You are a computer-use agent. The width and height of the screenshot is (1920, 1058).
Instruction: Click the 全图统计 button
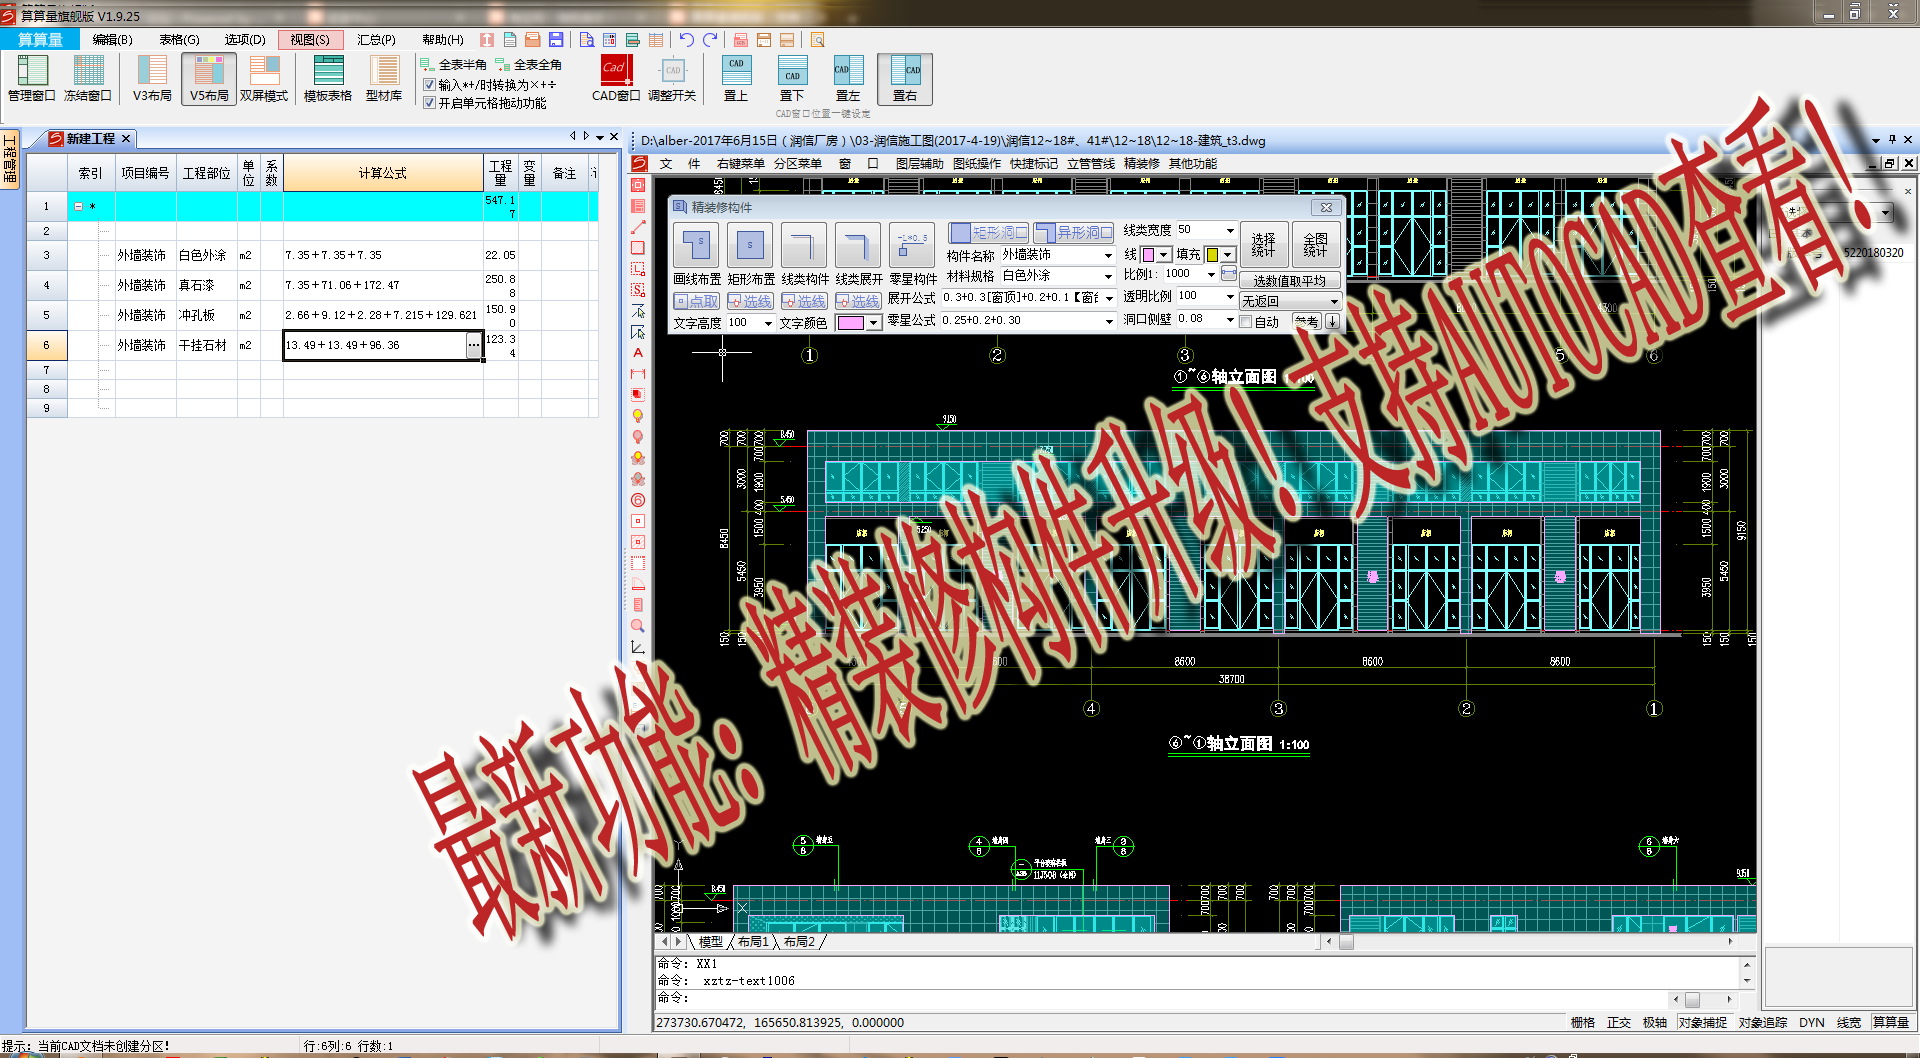[1316, 245]
